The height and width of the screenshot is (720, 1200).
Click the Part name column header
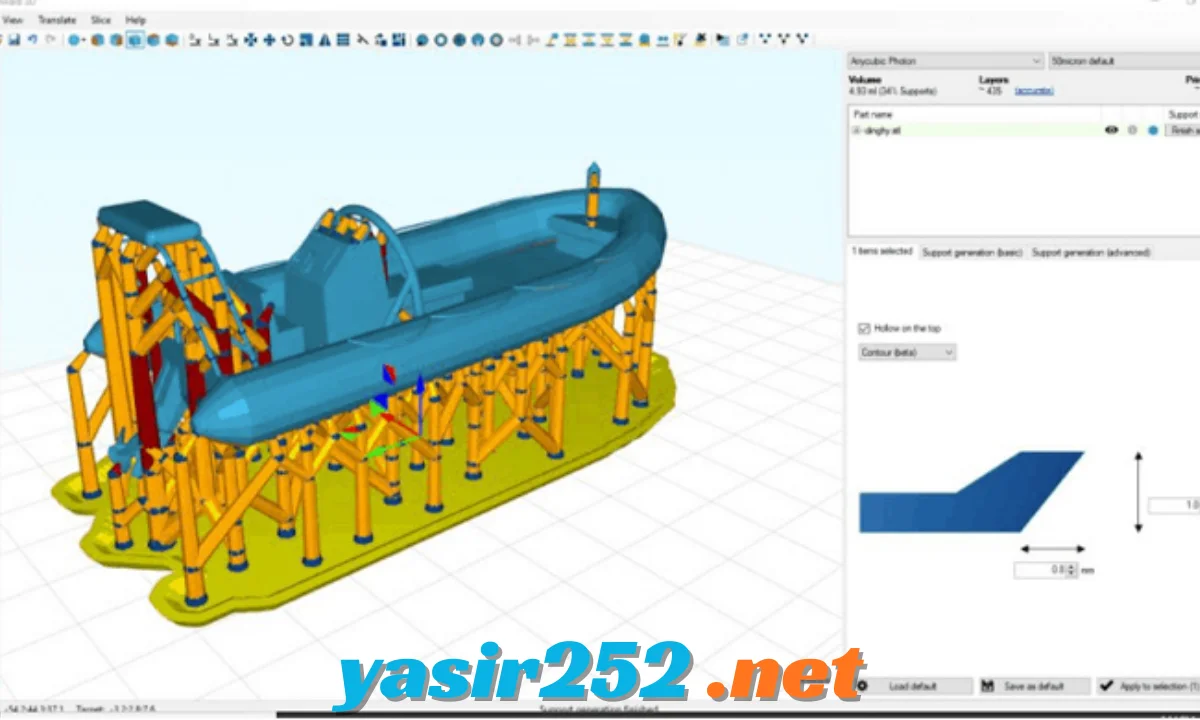(x=873, y=114)
